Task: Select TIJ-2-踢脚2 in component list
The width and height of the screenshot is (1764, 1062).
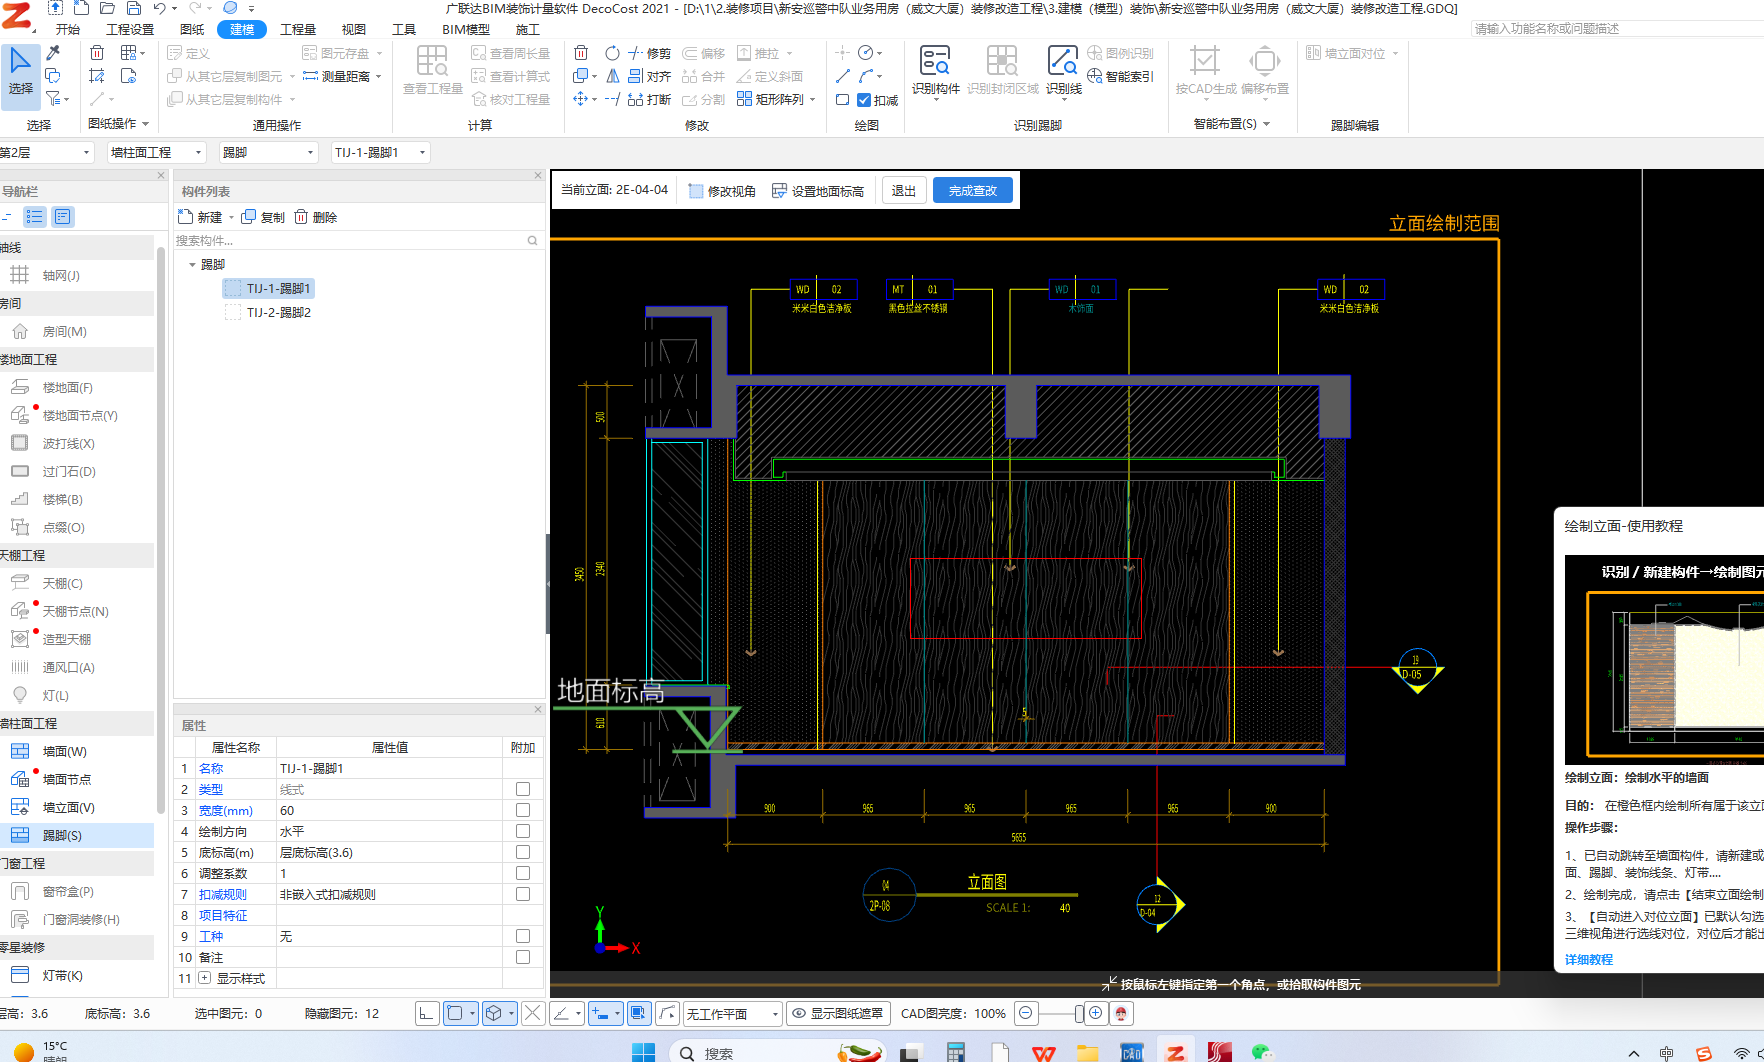Action: click(278, 312)
